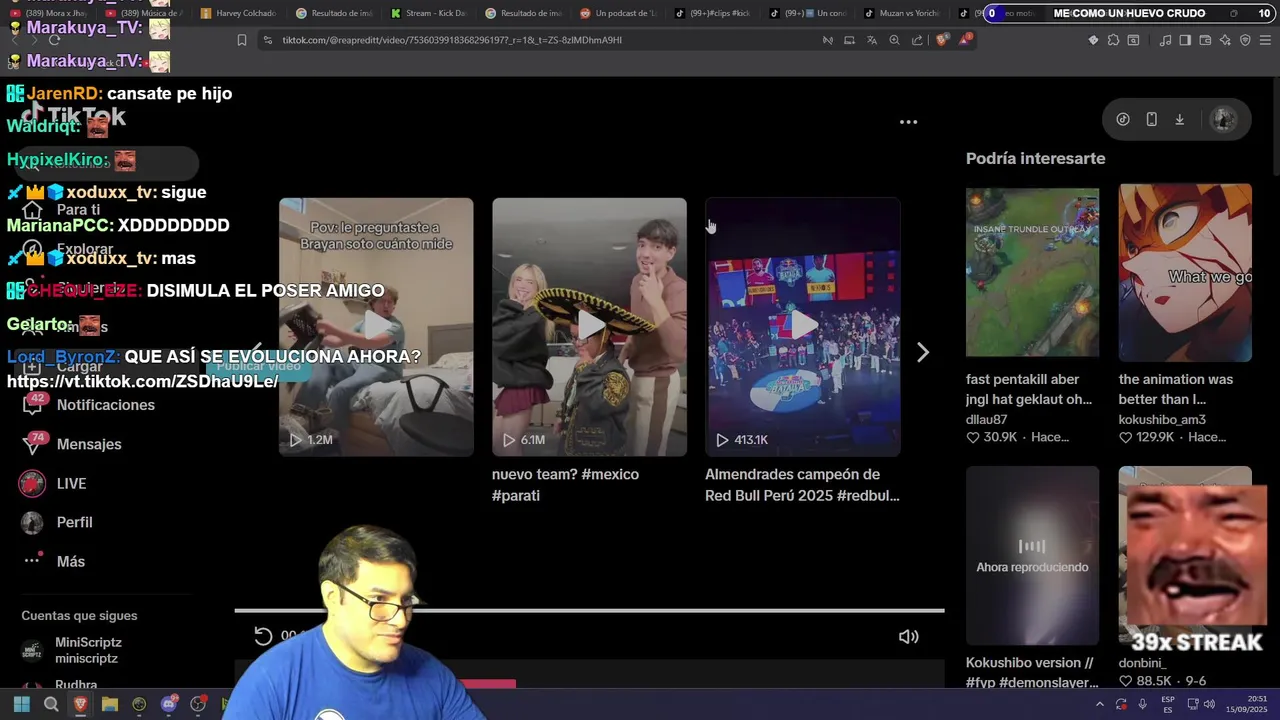The width and height of the screenshot is (1280, 720).
Task: Open the Windows Start button
Action: (x=21, y=704)
